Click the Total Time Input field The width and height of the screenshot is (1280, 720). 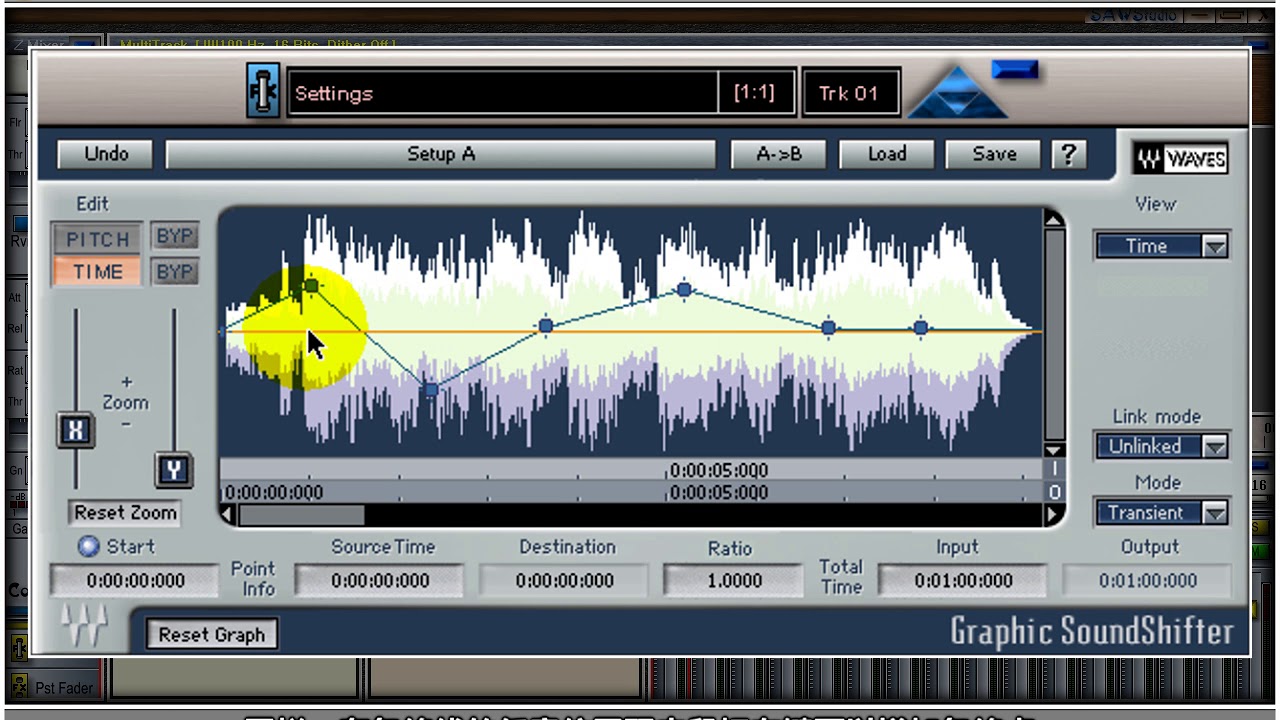963,581
